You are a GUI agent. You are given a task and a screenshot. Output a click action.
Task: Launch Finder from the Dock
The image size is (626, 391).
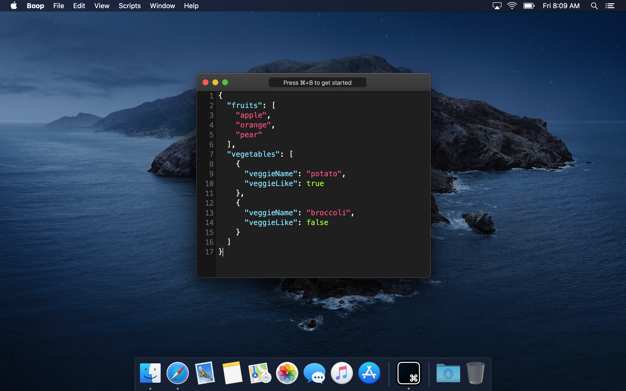point(150,373)
